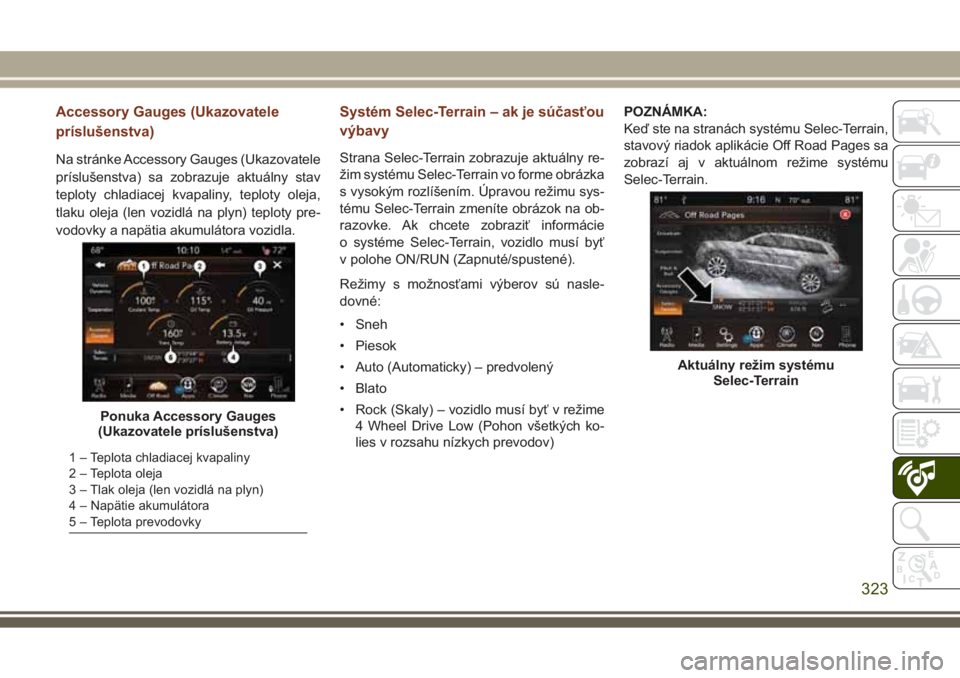Select the orange Selec-Terrain tab in right screen
960x678 pixels.
point(668,307)
